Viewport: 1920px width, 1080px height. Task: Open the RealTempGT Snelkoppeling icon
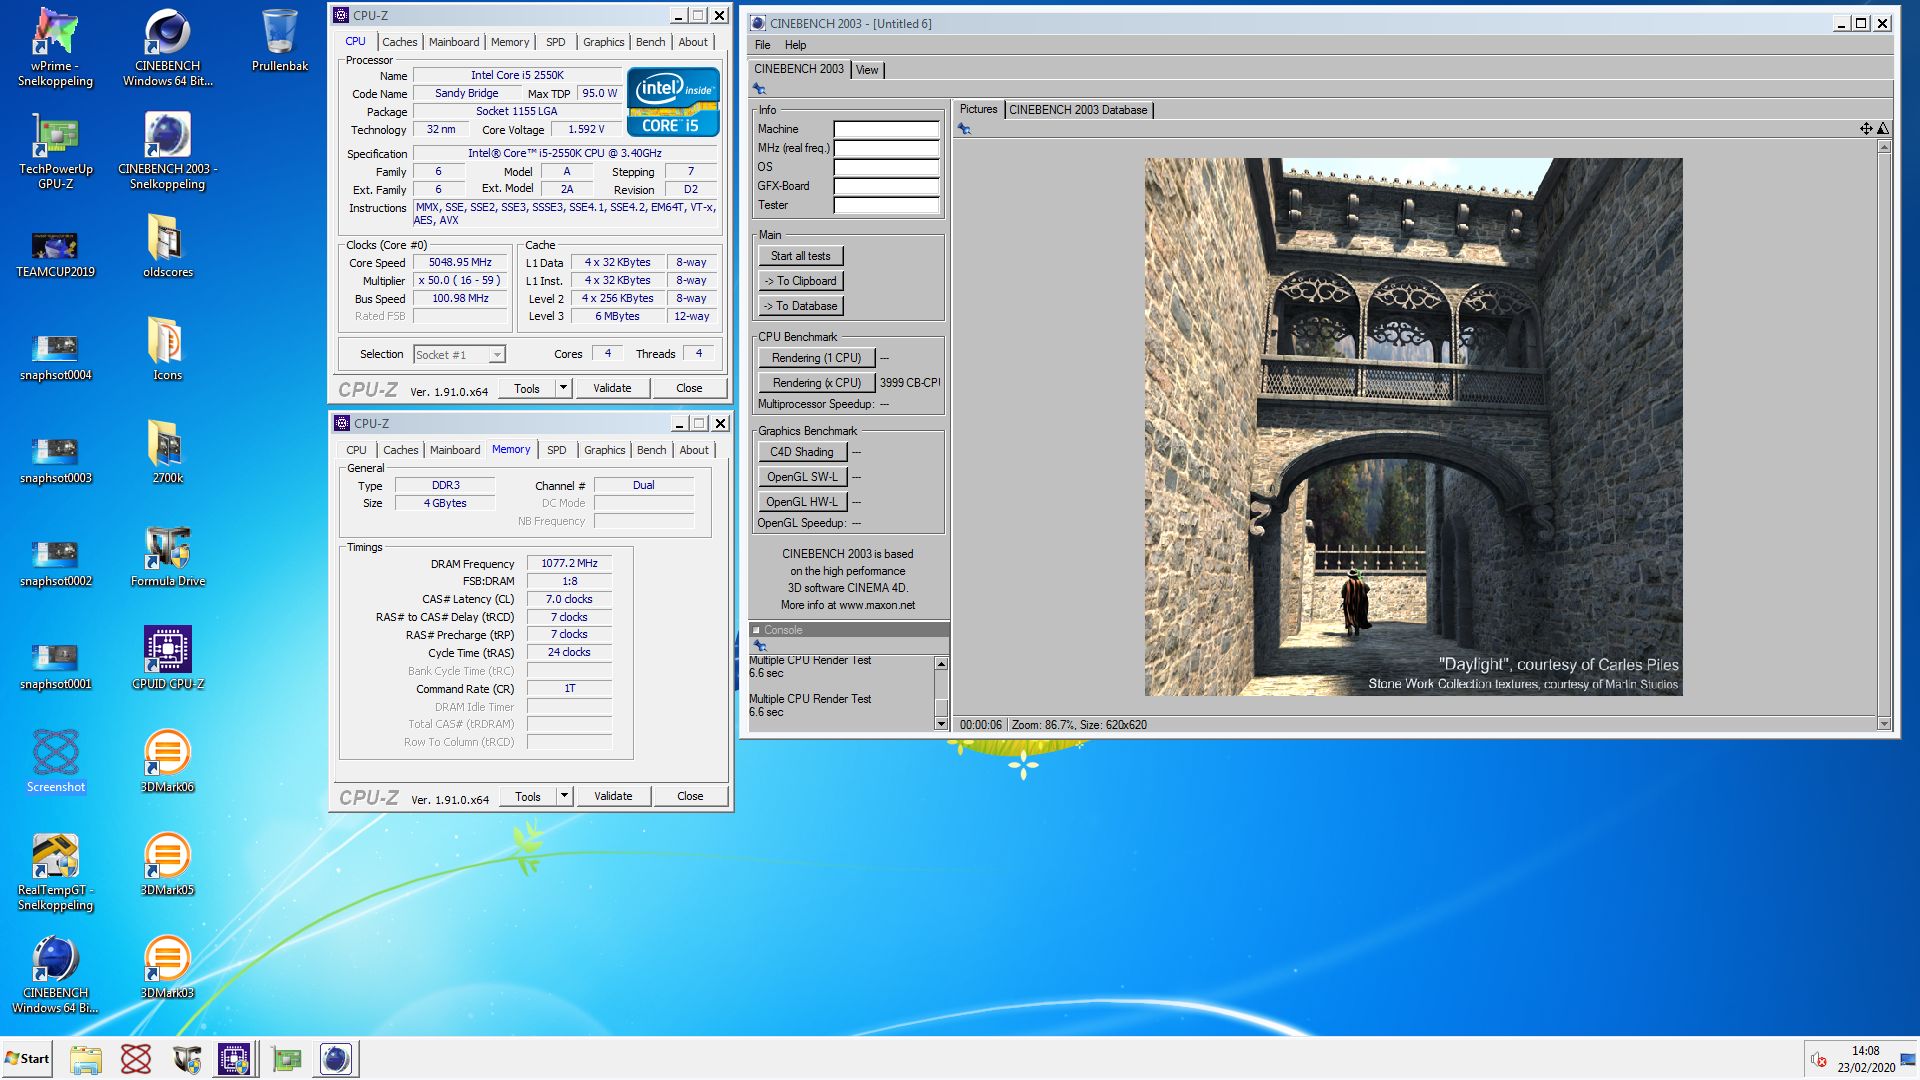pos(55,872)
